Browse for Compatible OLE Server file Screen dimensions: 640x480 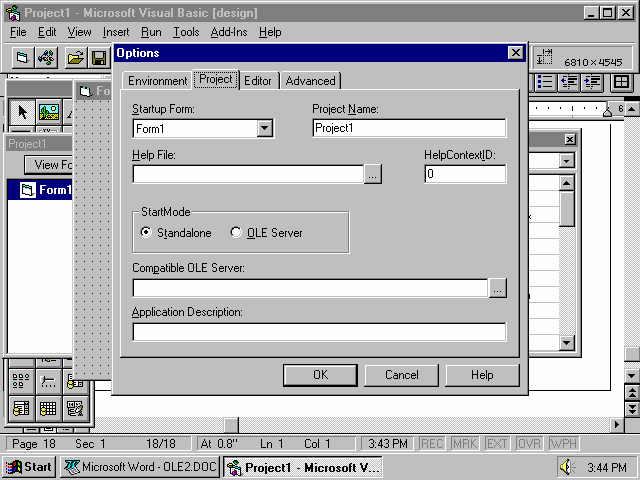pos(498,288)
